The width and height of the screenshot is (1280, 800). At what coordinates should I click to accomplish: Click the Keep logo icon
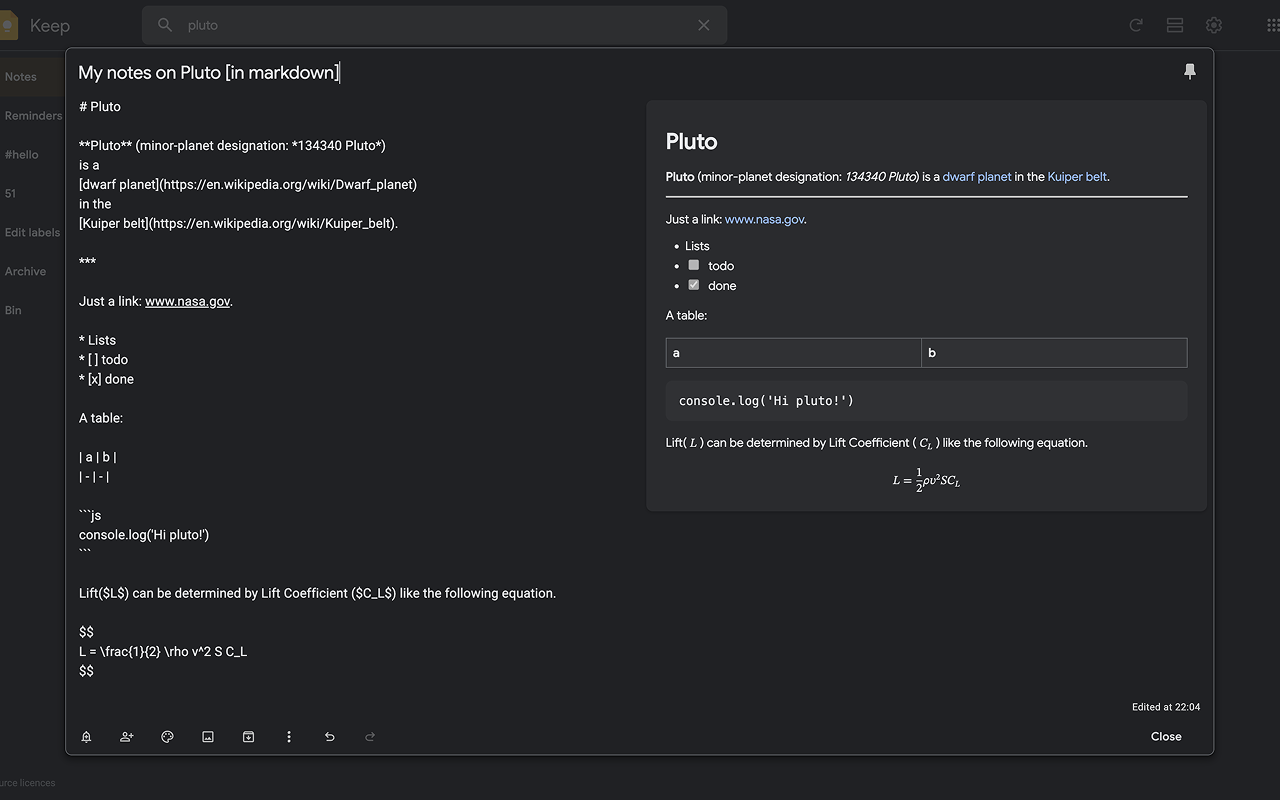(10, 25)
